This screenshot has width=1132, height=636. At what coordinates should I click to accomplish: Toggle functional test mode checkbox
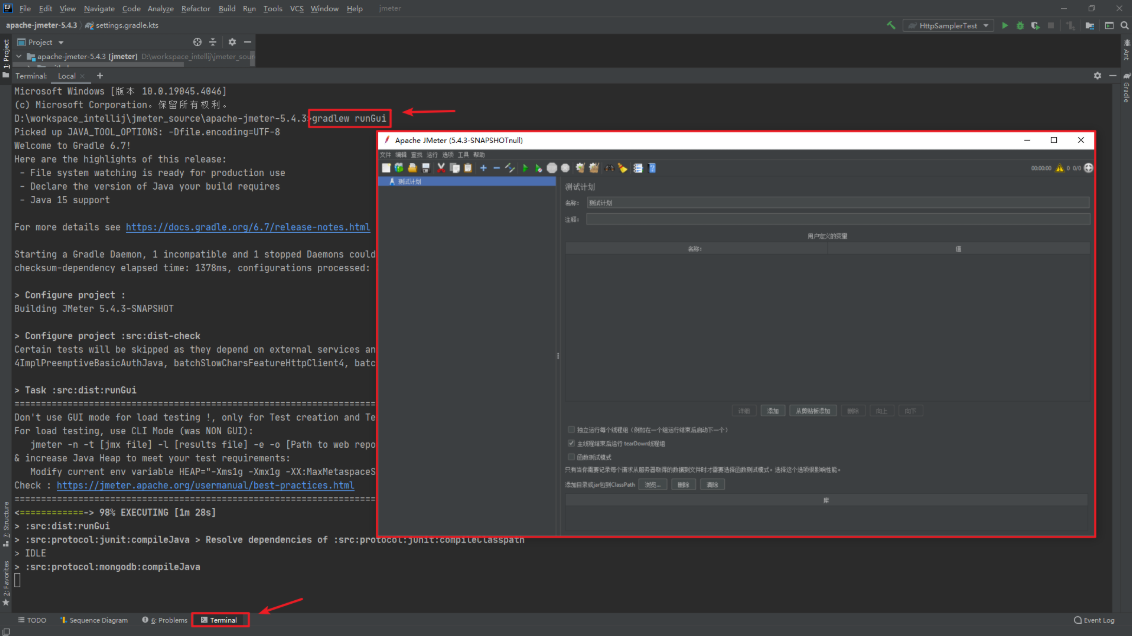click(571, 457)
